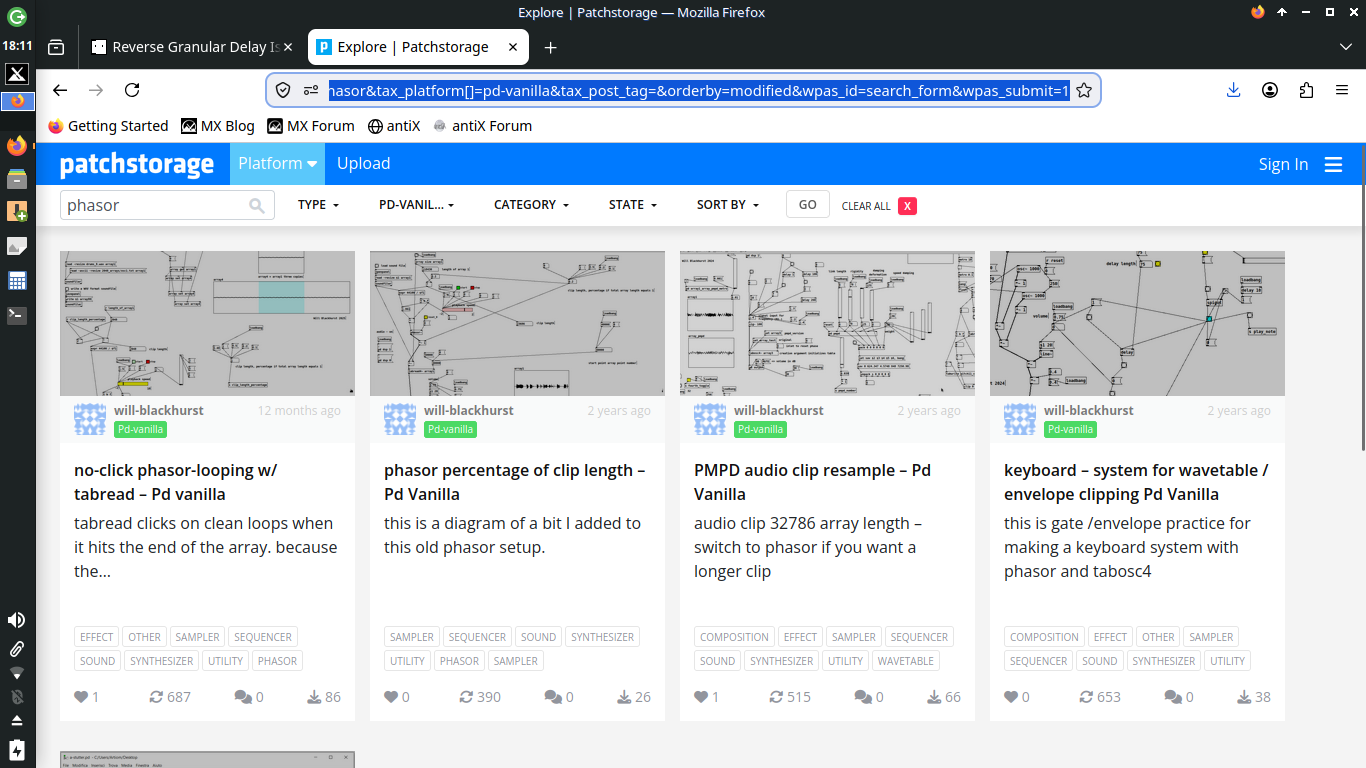Click the tracking protection shield icon
The height and width of the screenshot is (768, 1366).
click(x=283, y=90)
